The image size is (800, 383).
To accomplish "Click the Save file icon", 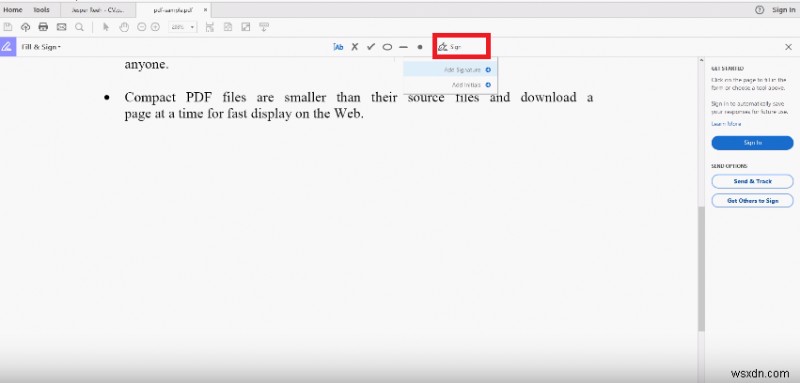I will pyautogui.click(x=8, y=27).
